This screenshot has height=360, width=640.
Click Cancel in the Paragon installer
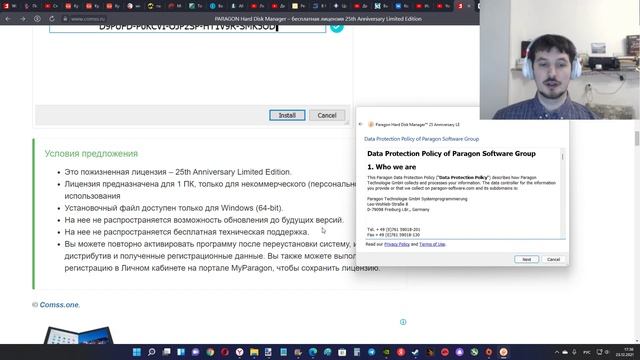553,259
